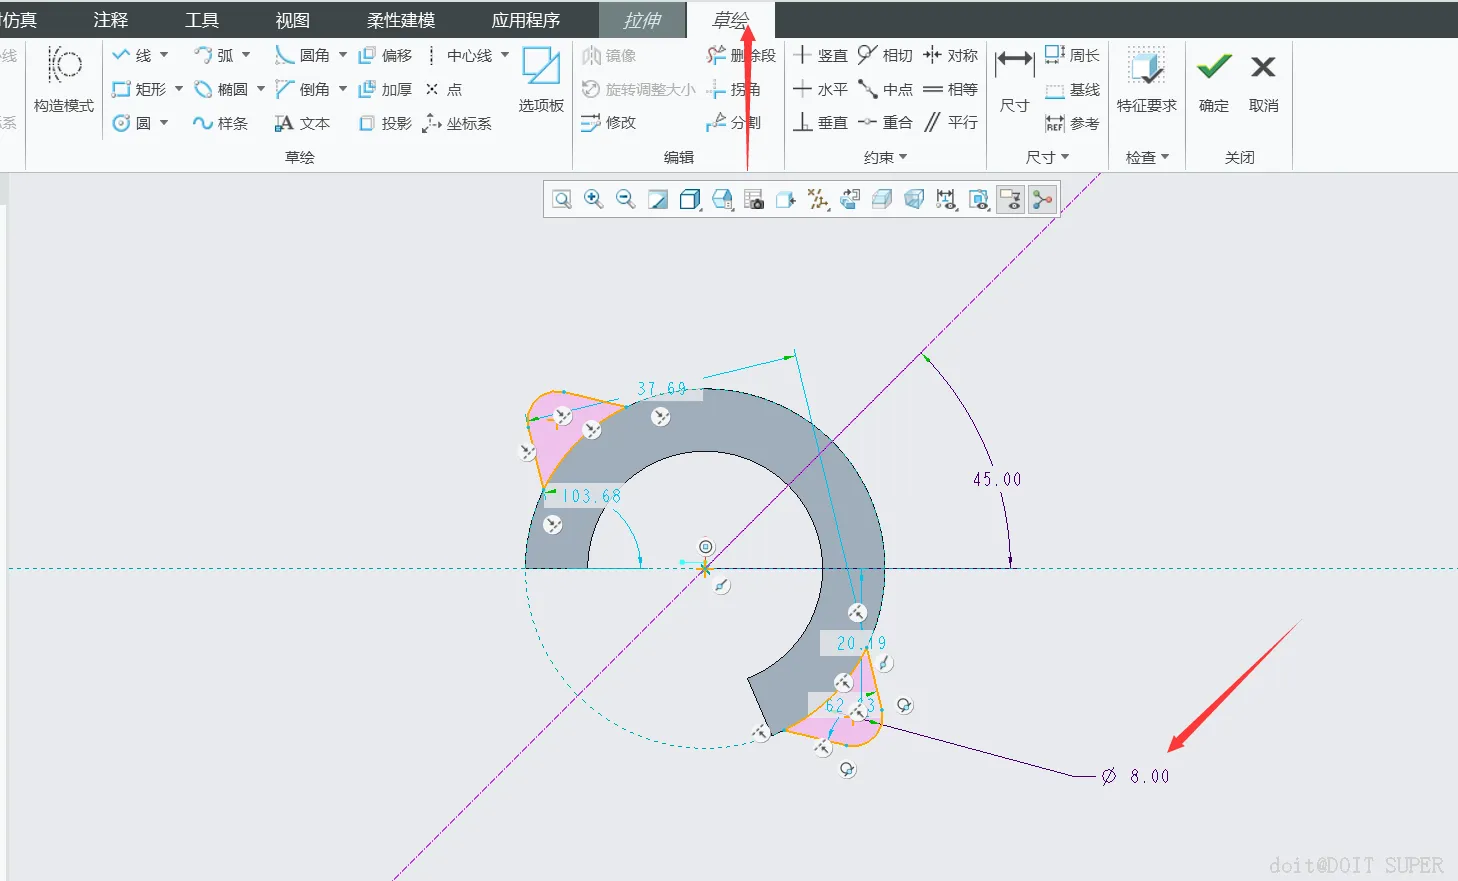The height and width of the screenshot is (881, 1458).
Task: Click the Zoom In magnifier icon
Action: point(594,199)
